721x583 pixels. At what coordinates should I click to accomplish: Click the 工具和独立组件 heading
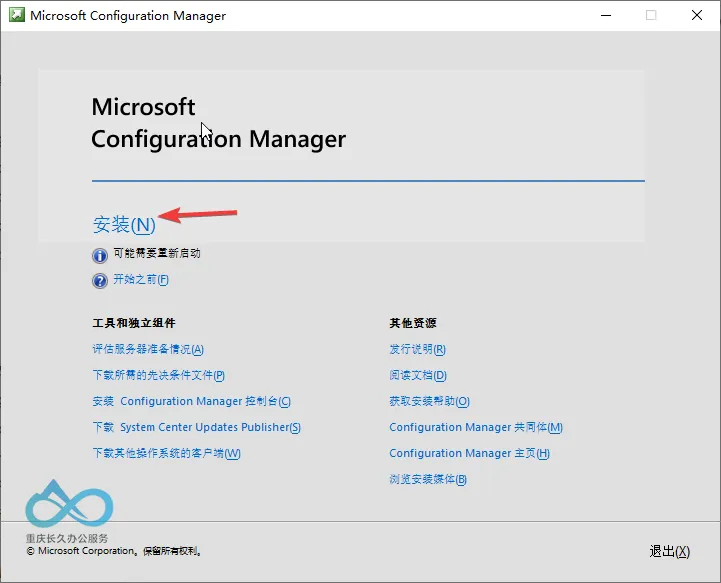click(x=134, y=323)
